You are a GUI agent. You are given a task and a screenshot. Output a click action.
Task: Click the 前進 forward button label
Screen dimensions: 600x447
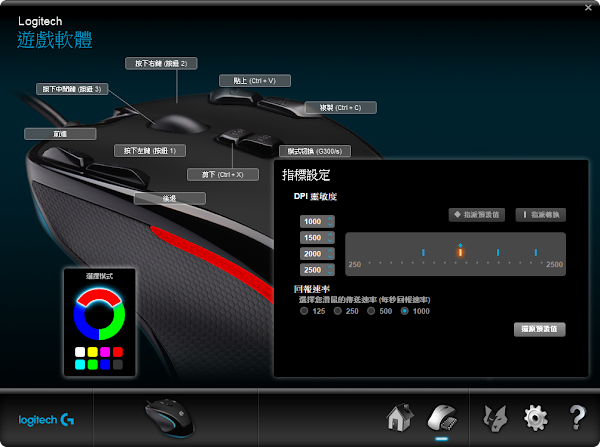[x=60, y=134]
